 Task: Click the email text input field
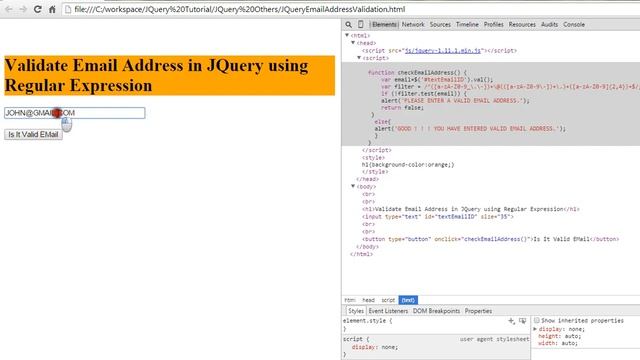click(75, 113)
